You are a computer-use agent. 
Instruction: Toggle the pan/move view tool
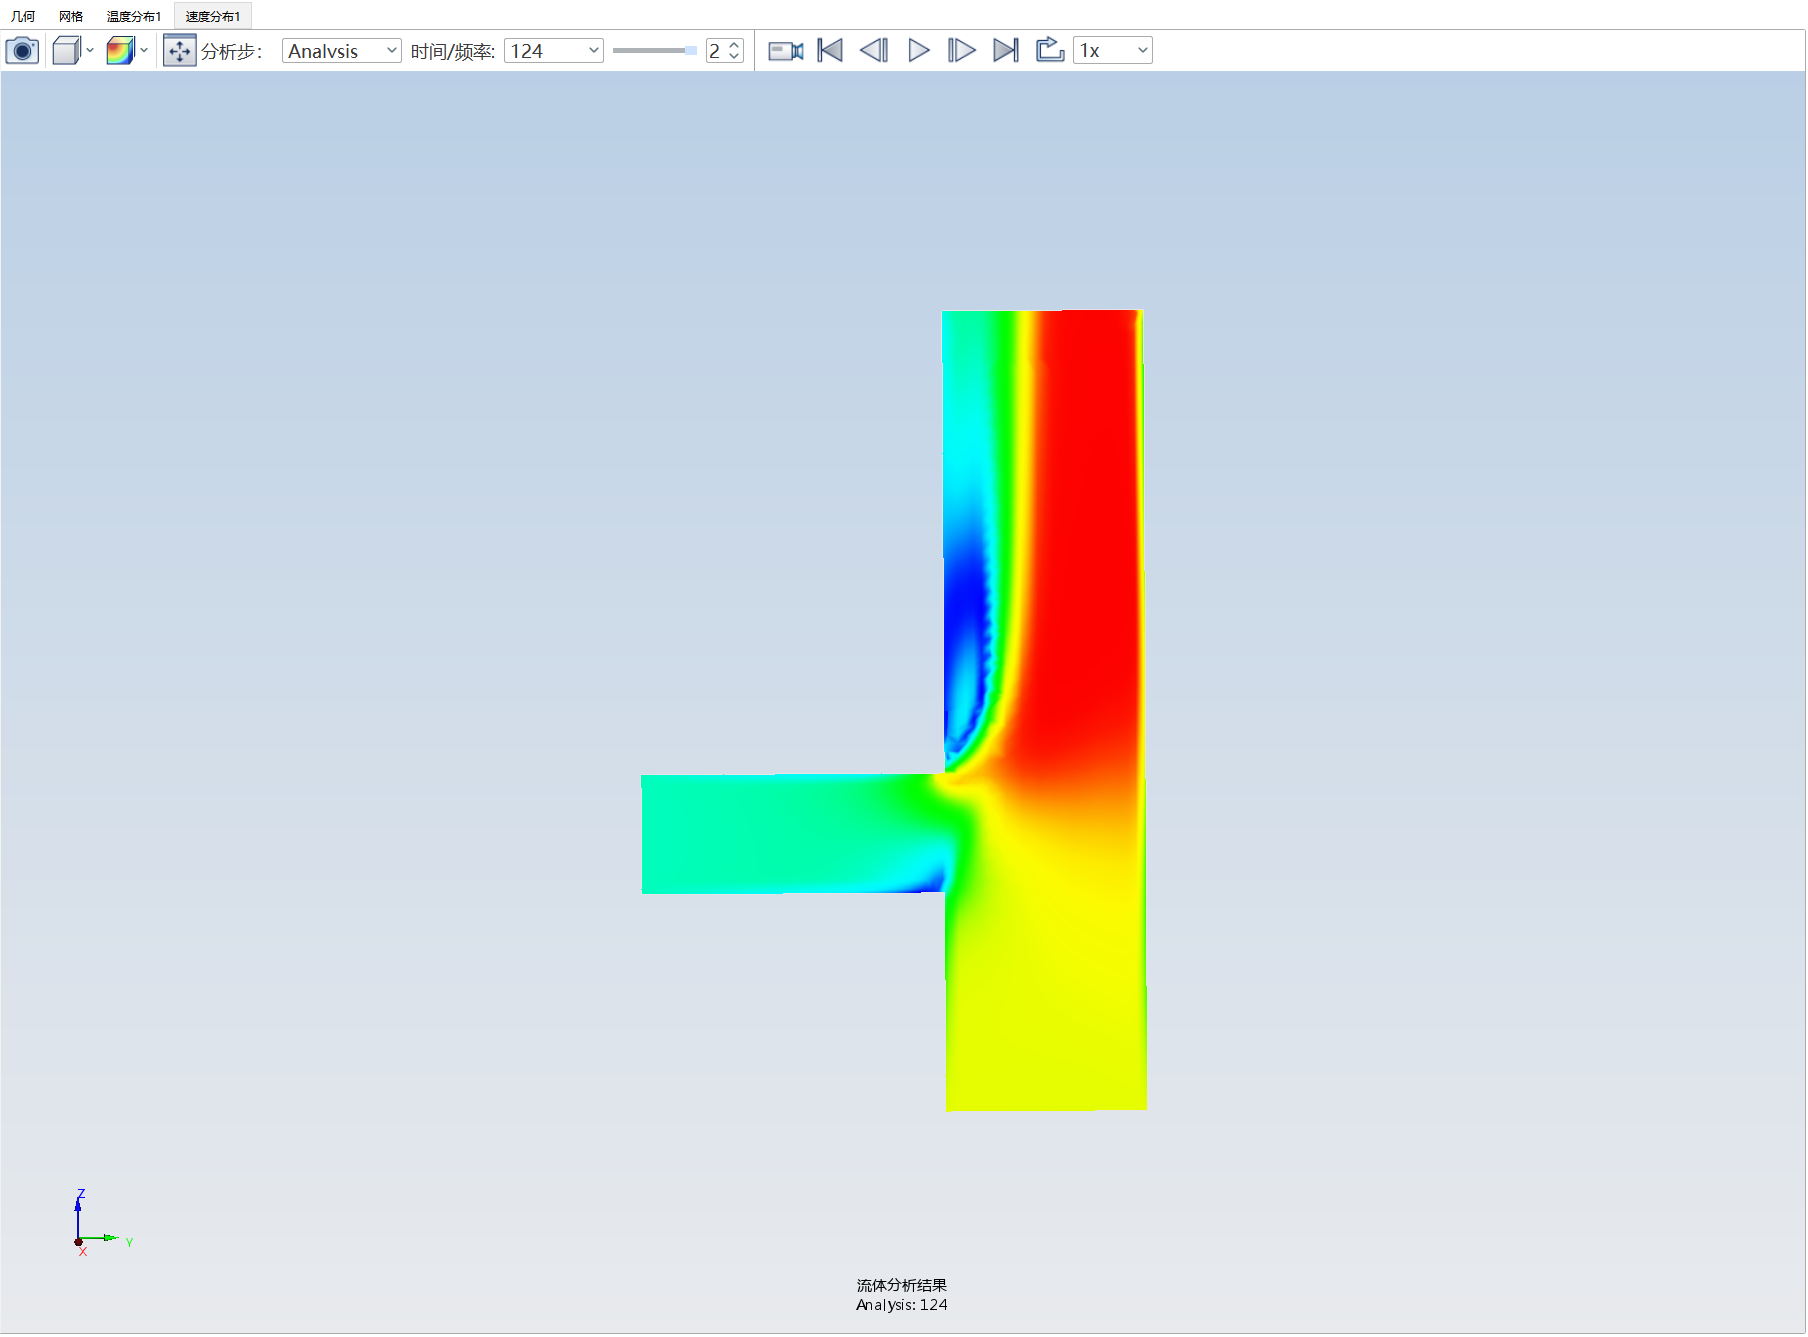(x=180, y=51)
